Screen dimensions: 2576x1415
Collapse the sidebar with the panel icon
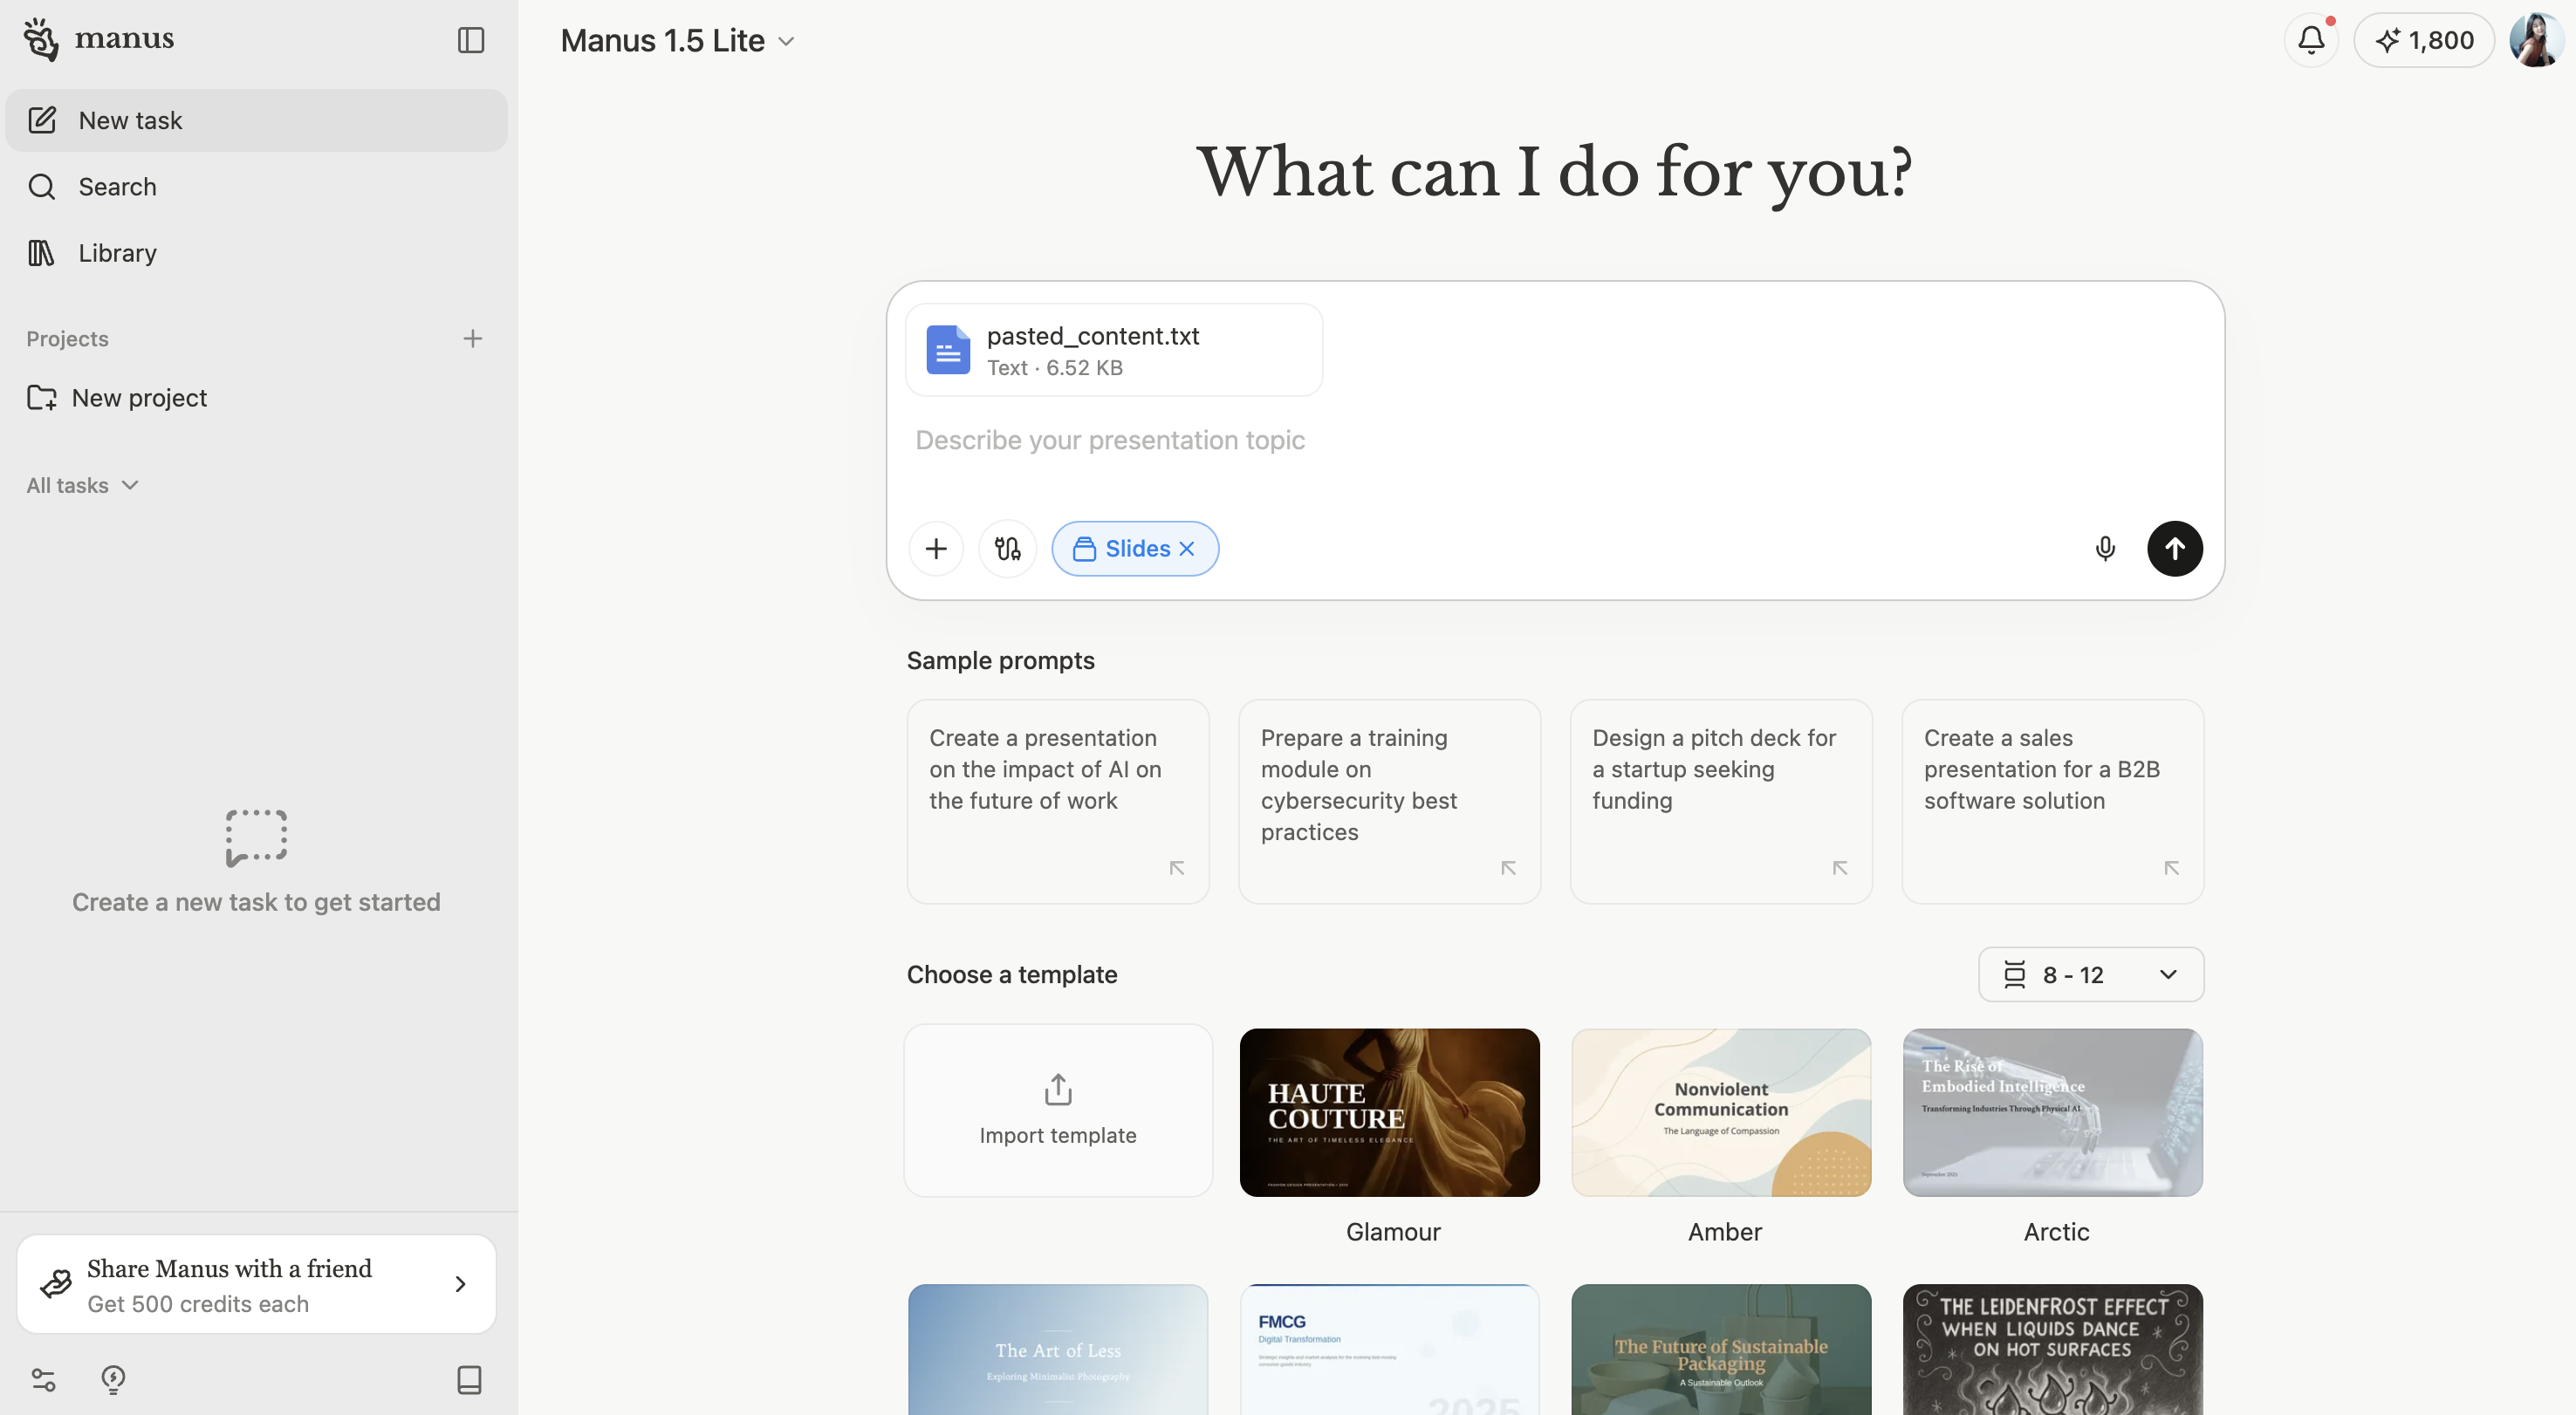tap(470, 40)
